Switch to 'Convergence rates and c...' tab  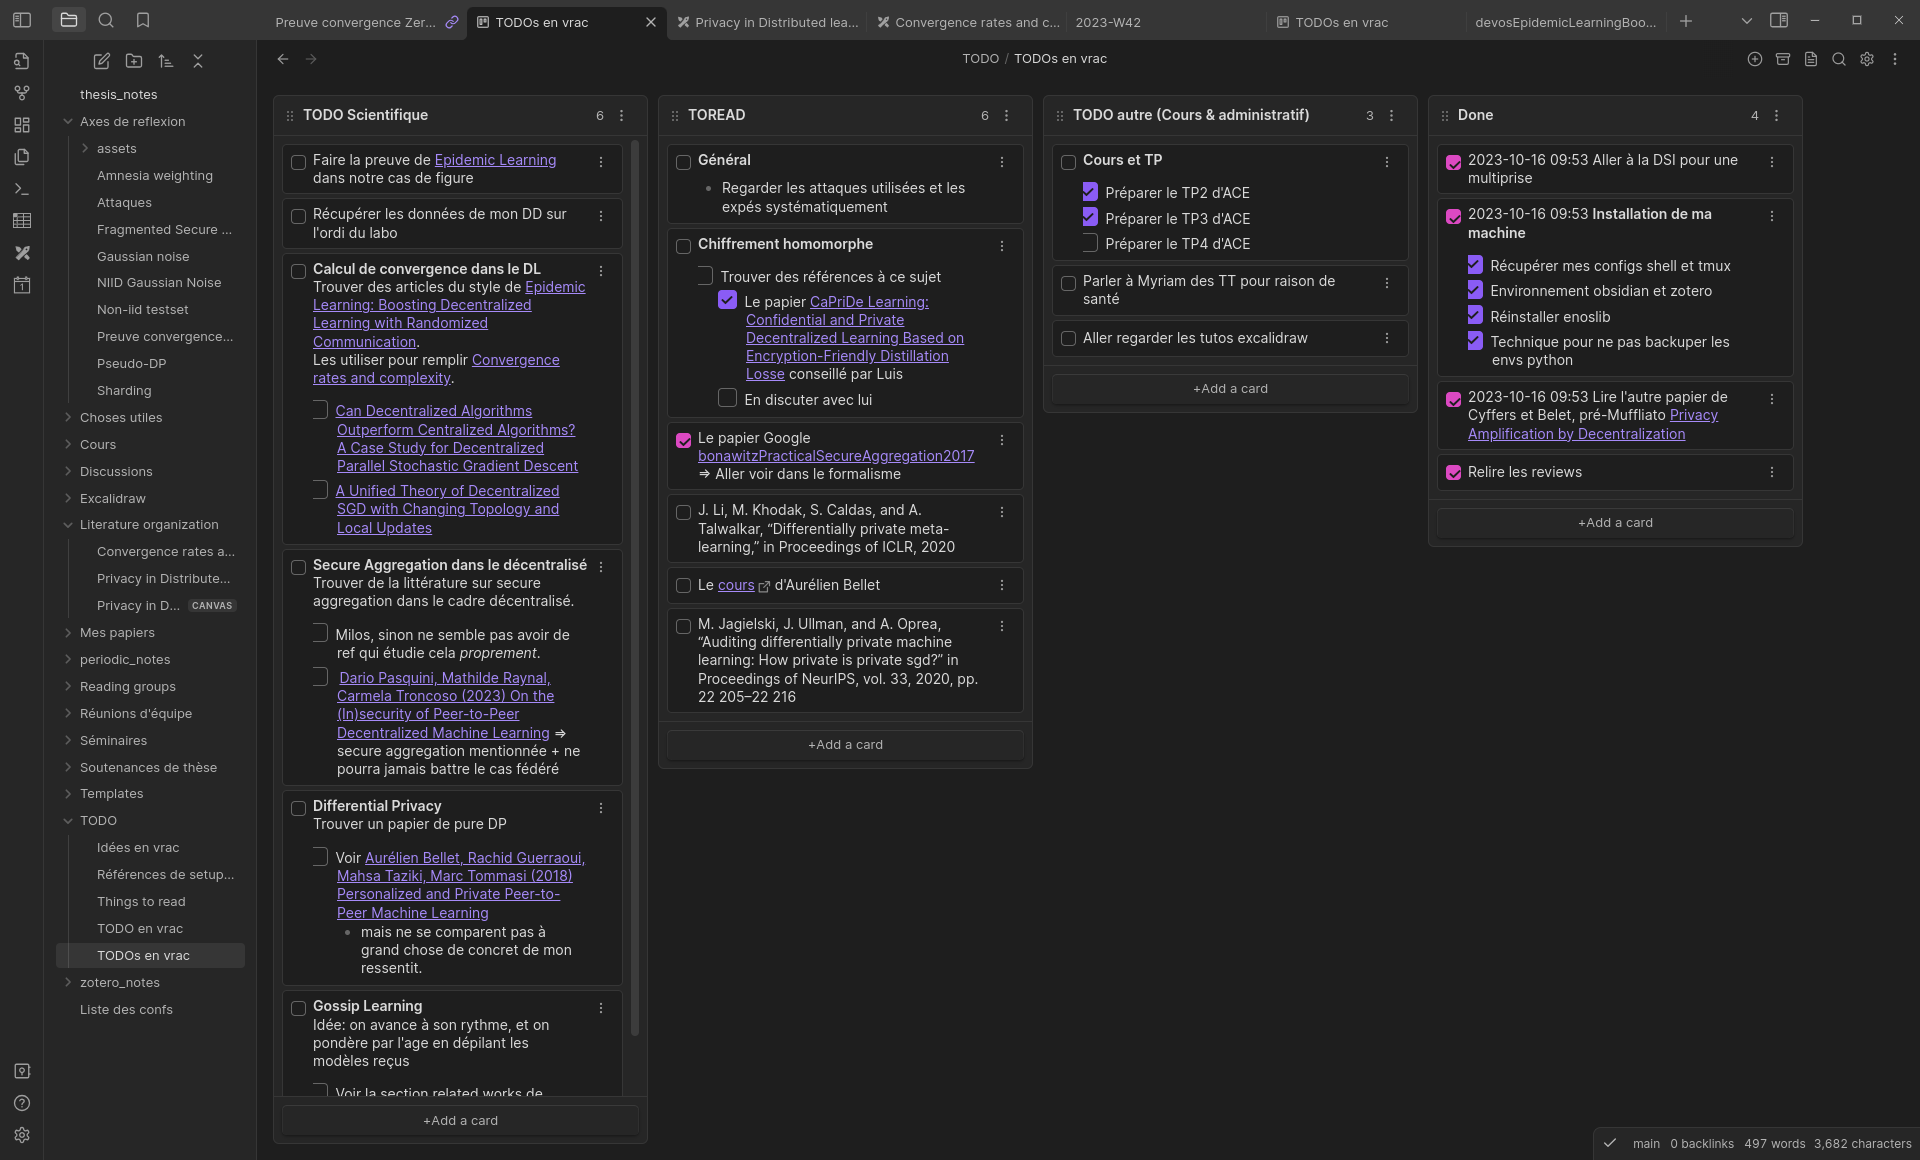coord(967,22)
